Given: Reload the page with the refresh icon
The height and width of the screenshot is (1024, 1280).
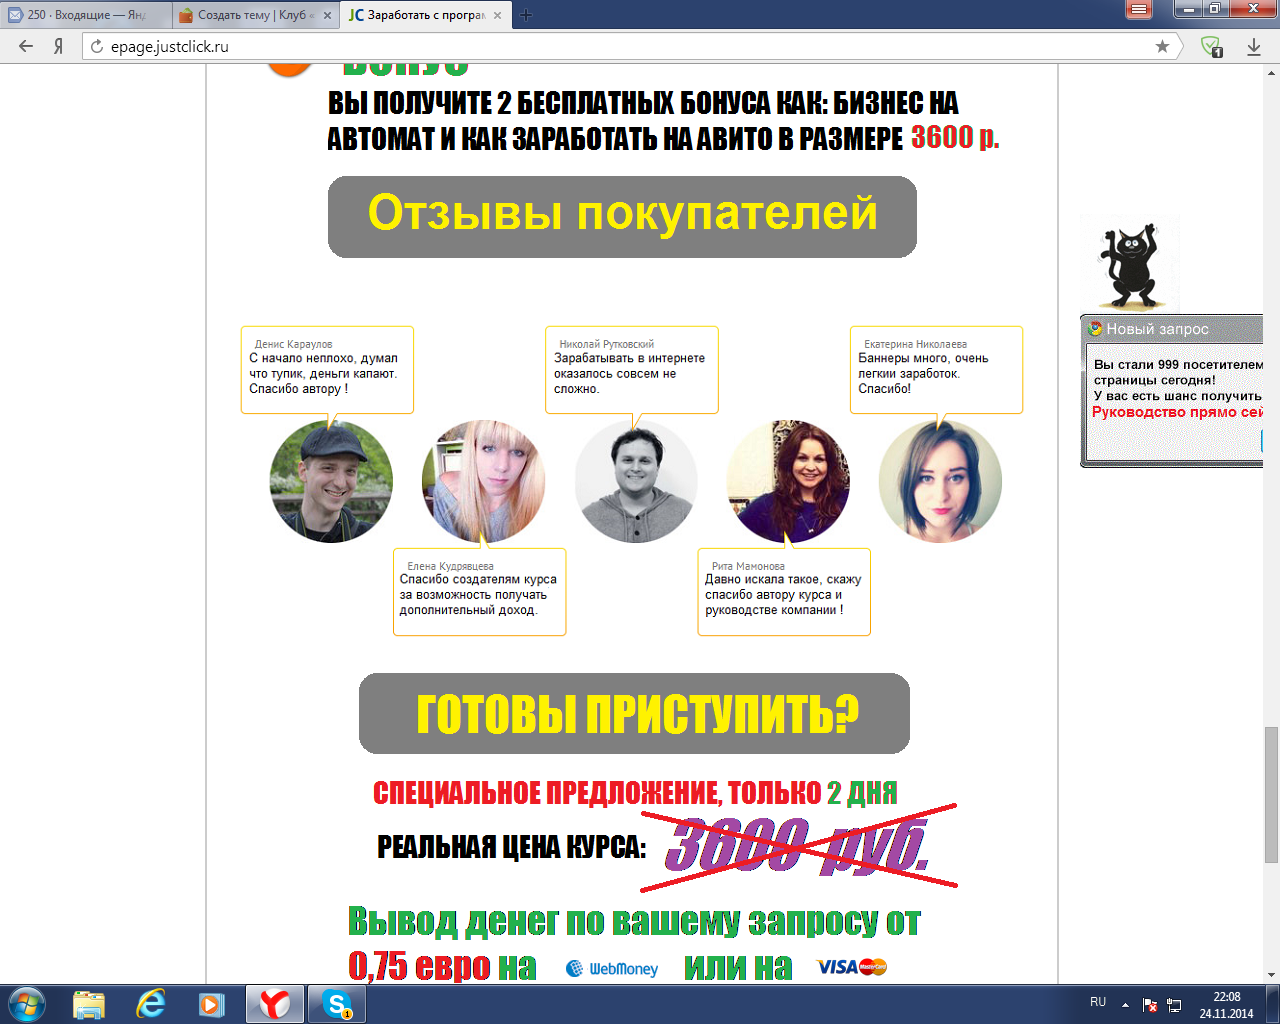Looking at the screenshot, I should 97,46.
